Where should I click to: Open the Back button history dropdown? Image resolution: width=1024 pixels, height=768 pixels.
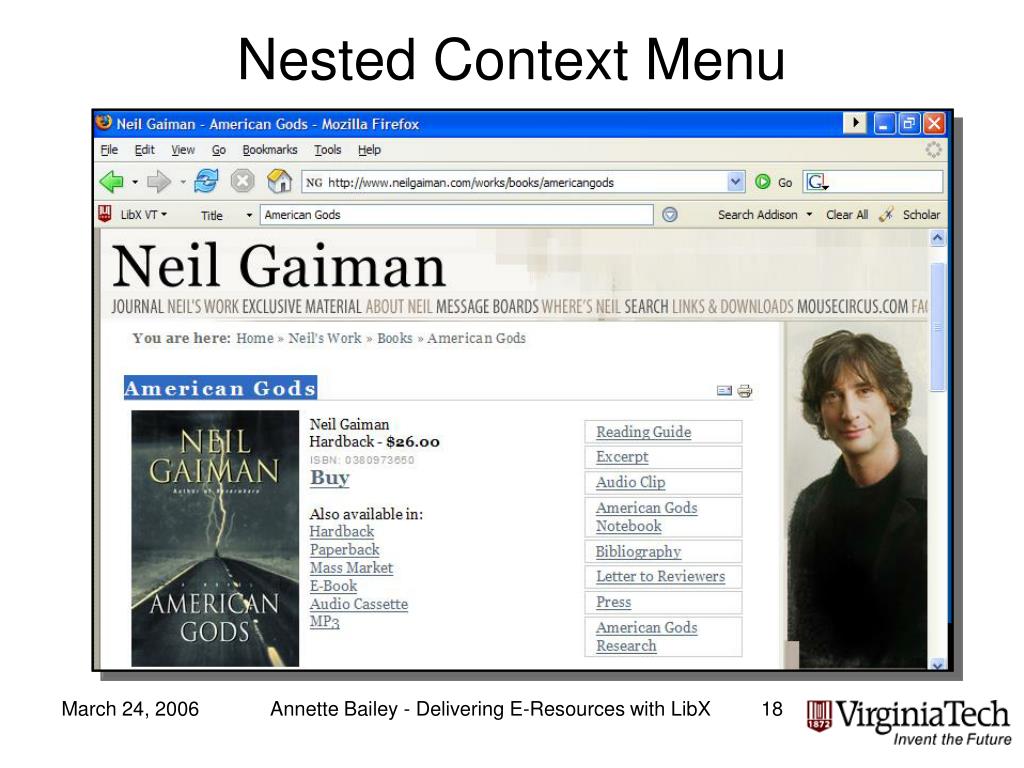tap(135, 182)
